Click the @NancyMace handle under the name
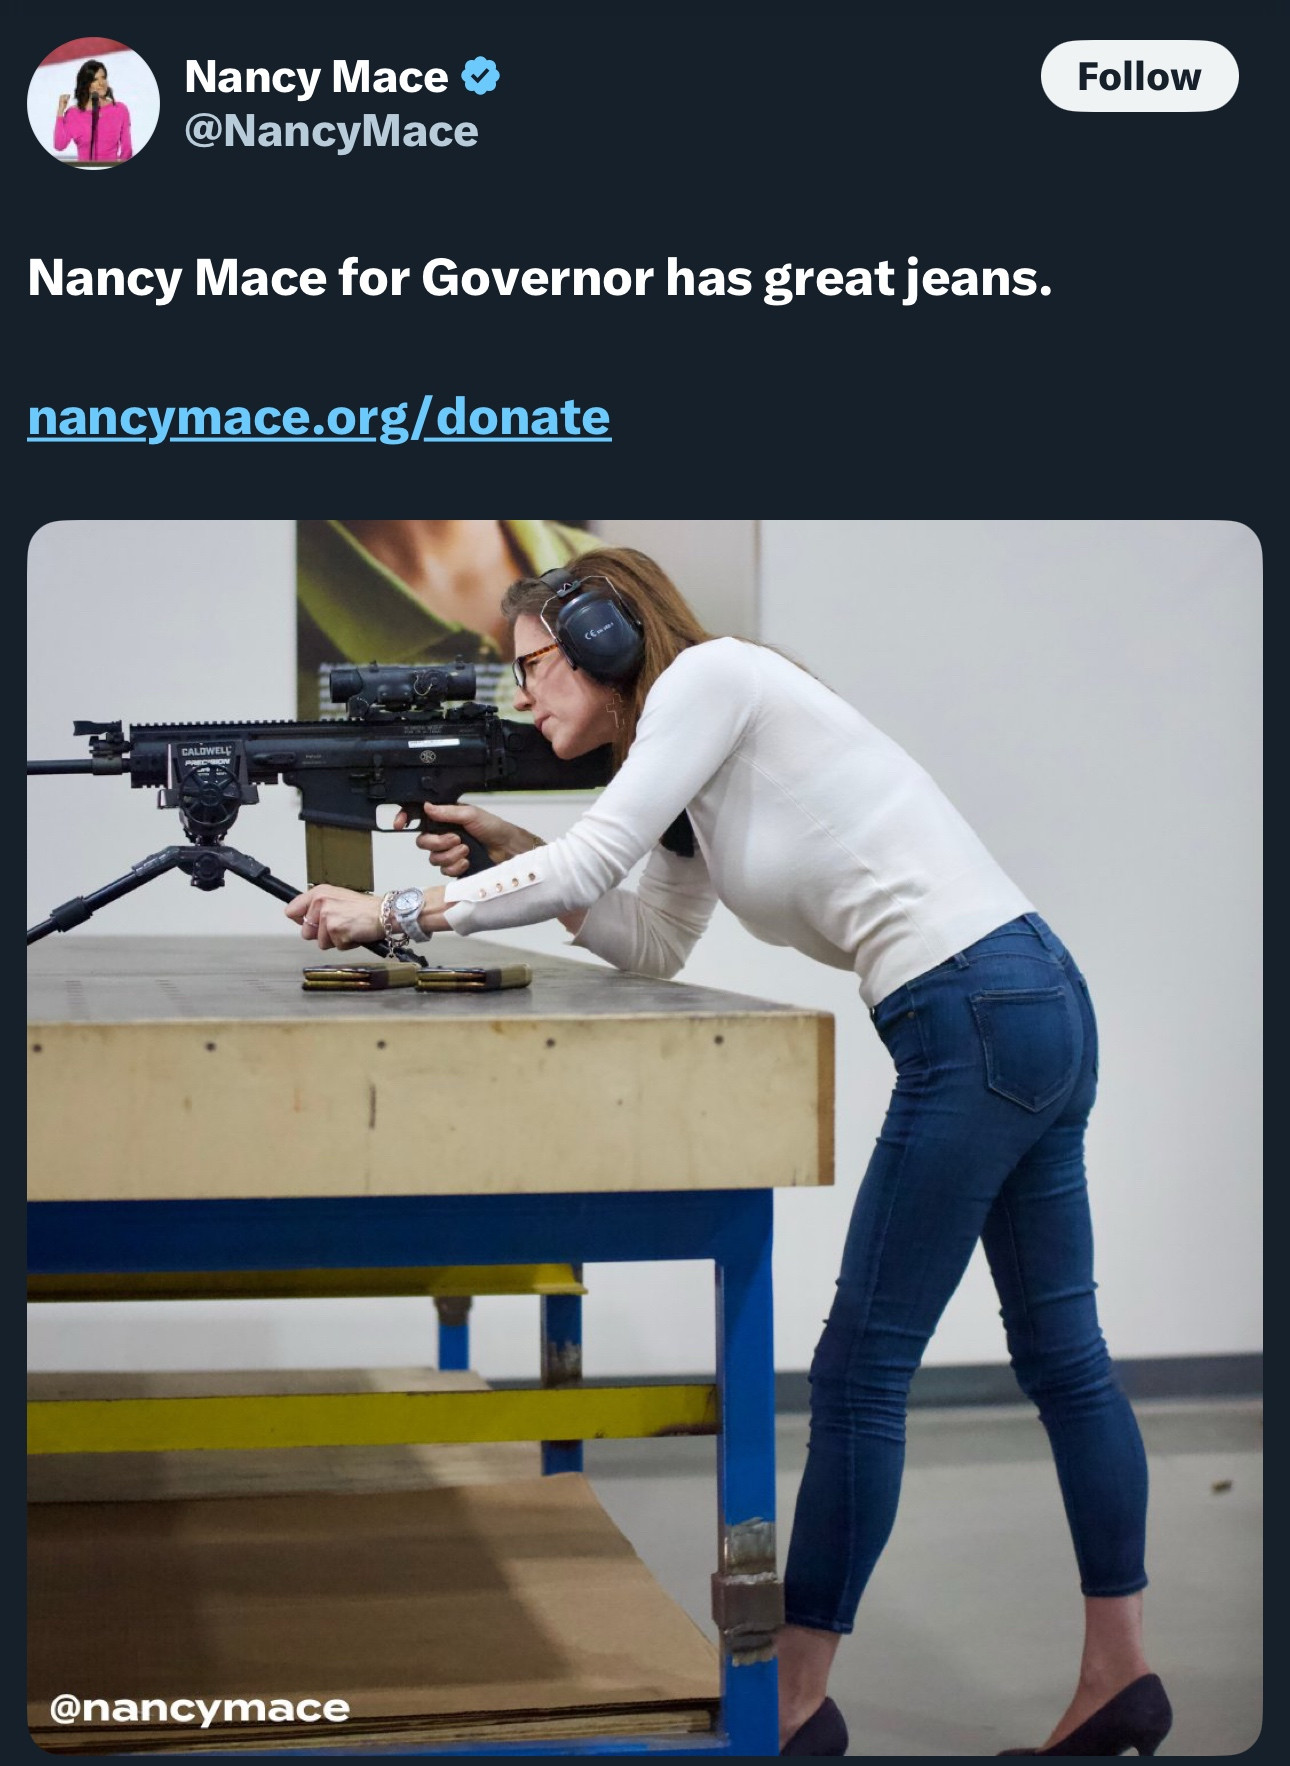 click(331, 131)
